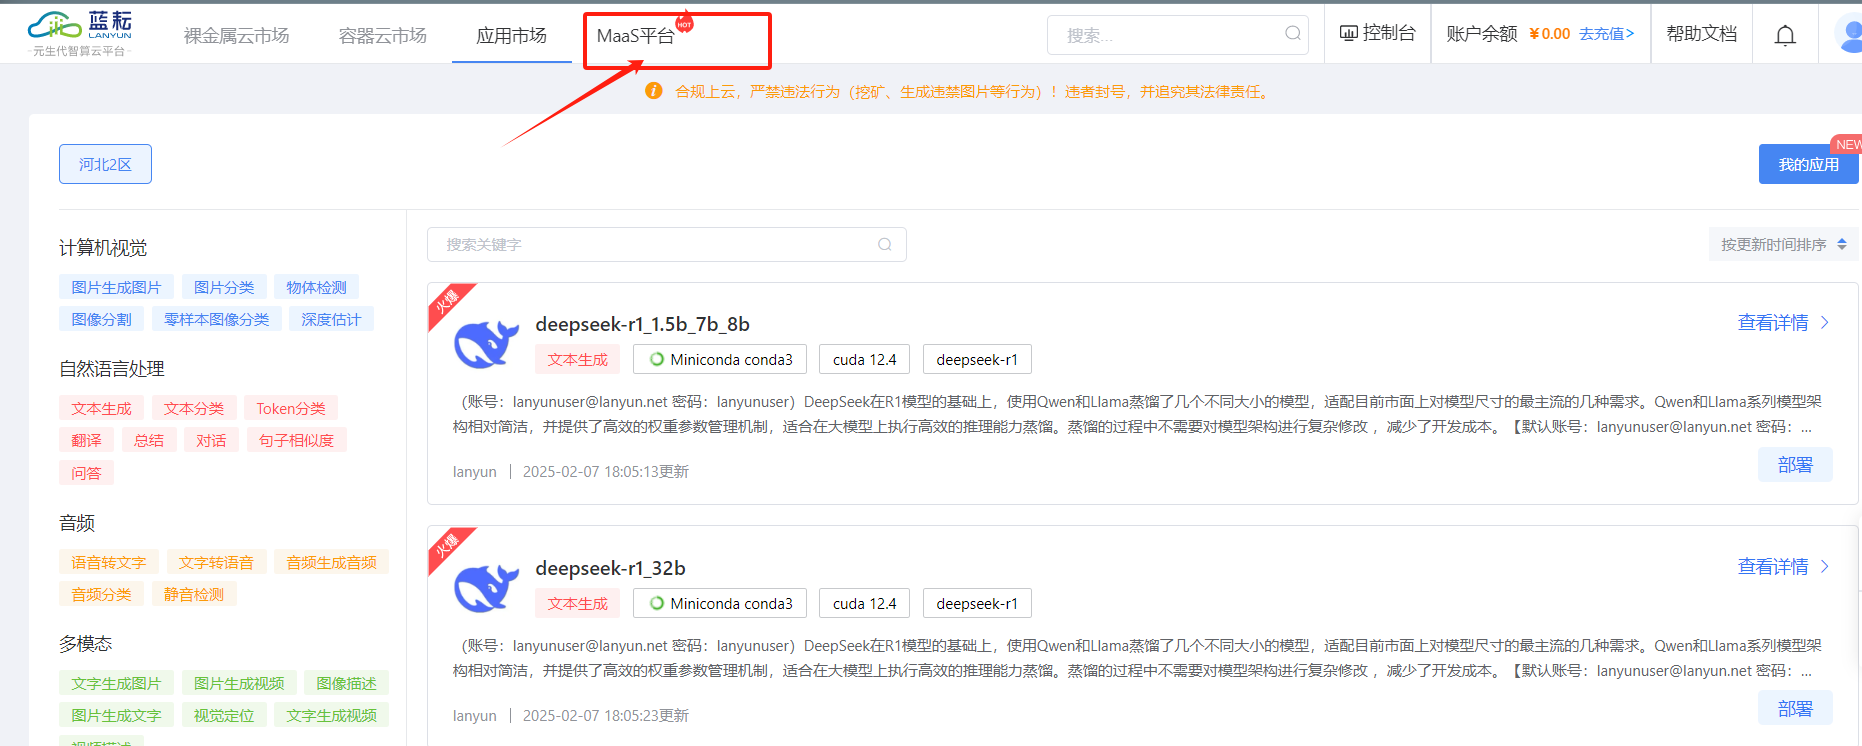Viewport: 1862px width, 746px height.
Task: Open the MaaS平台 tab
Action: (x=636, y=36)
